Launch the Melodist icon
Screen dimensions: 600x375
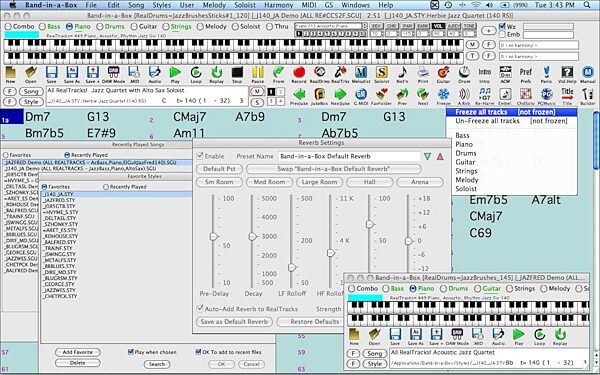tap(361, 74)
